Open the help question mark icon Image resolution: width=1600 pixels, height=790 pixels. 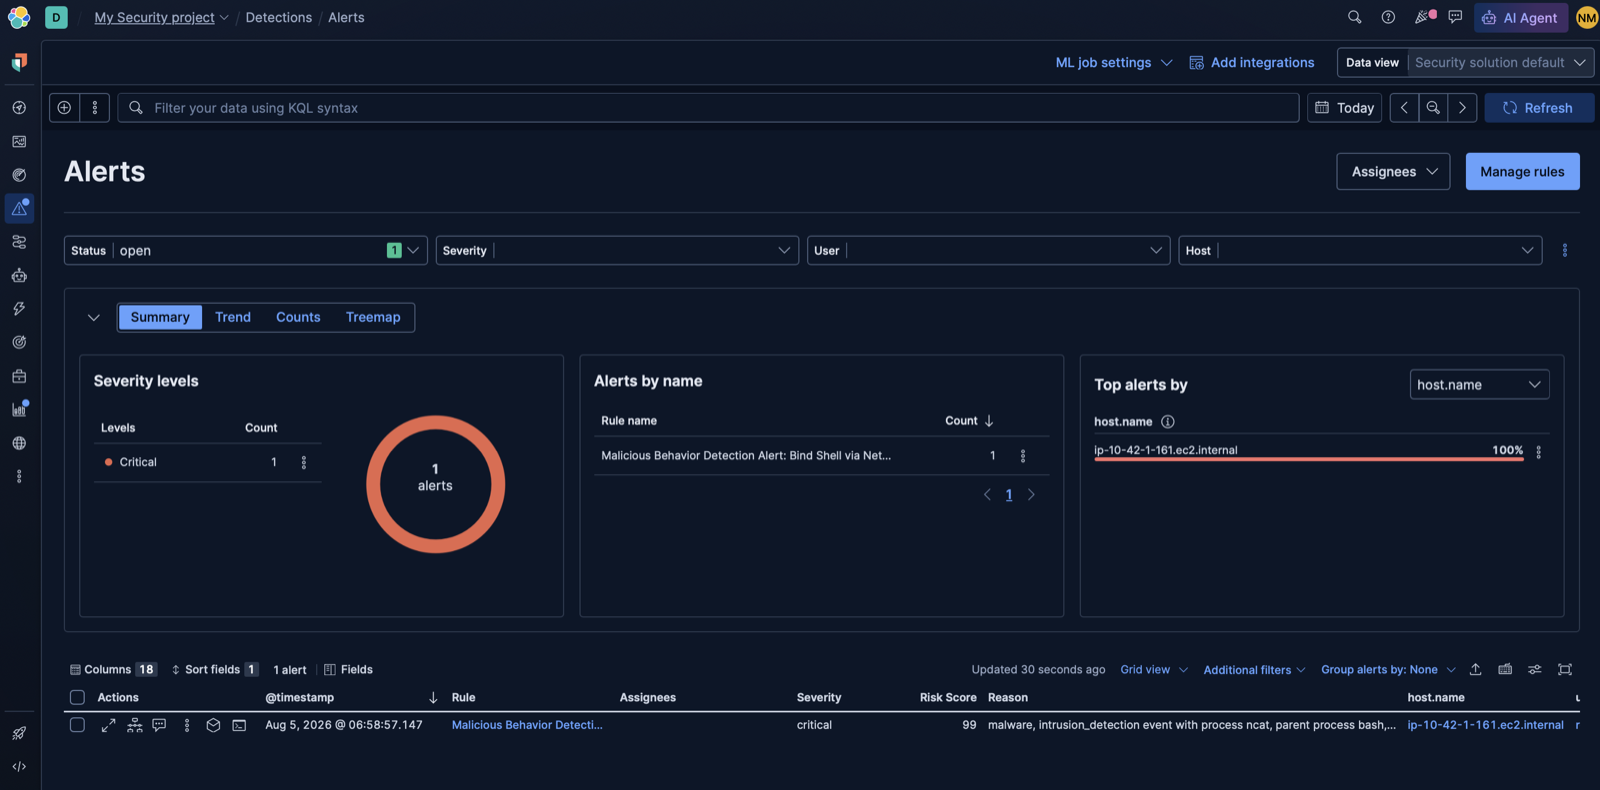click(1388, 17)
